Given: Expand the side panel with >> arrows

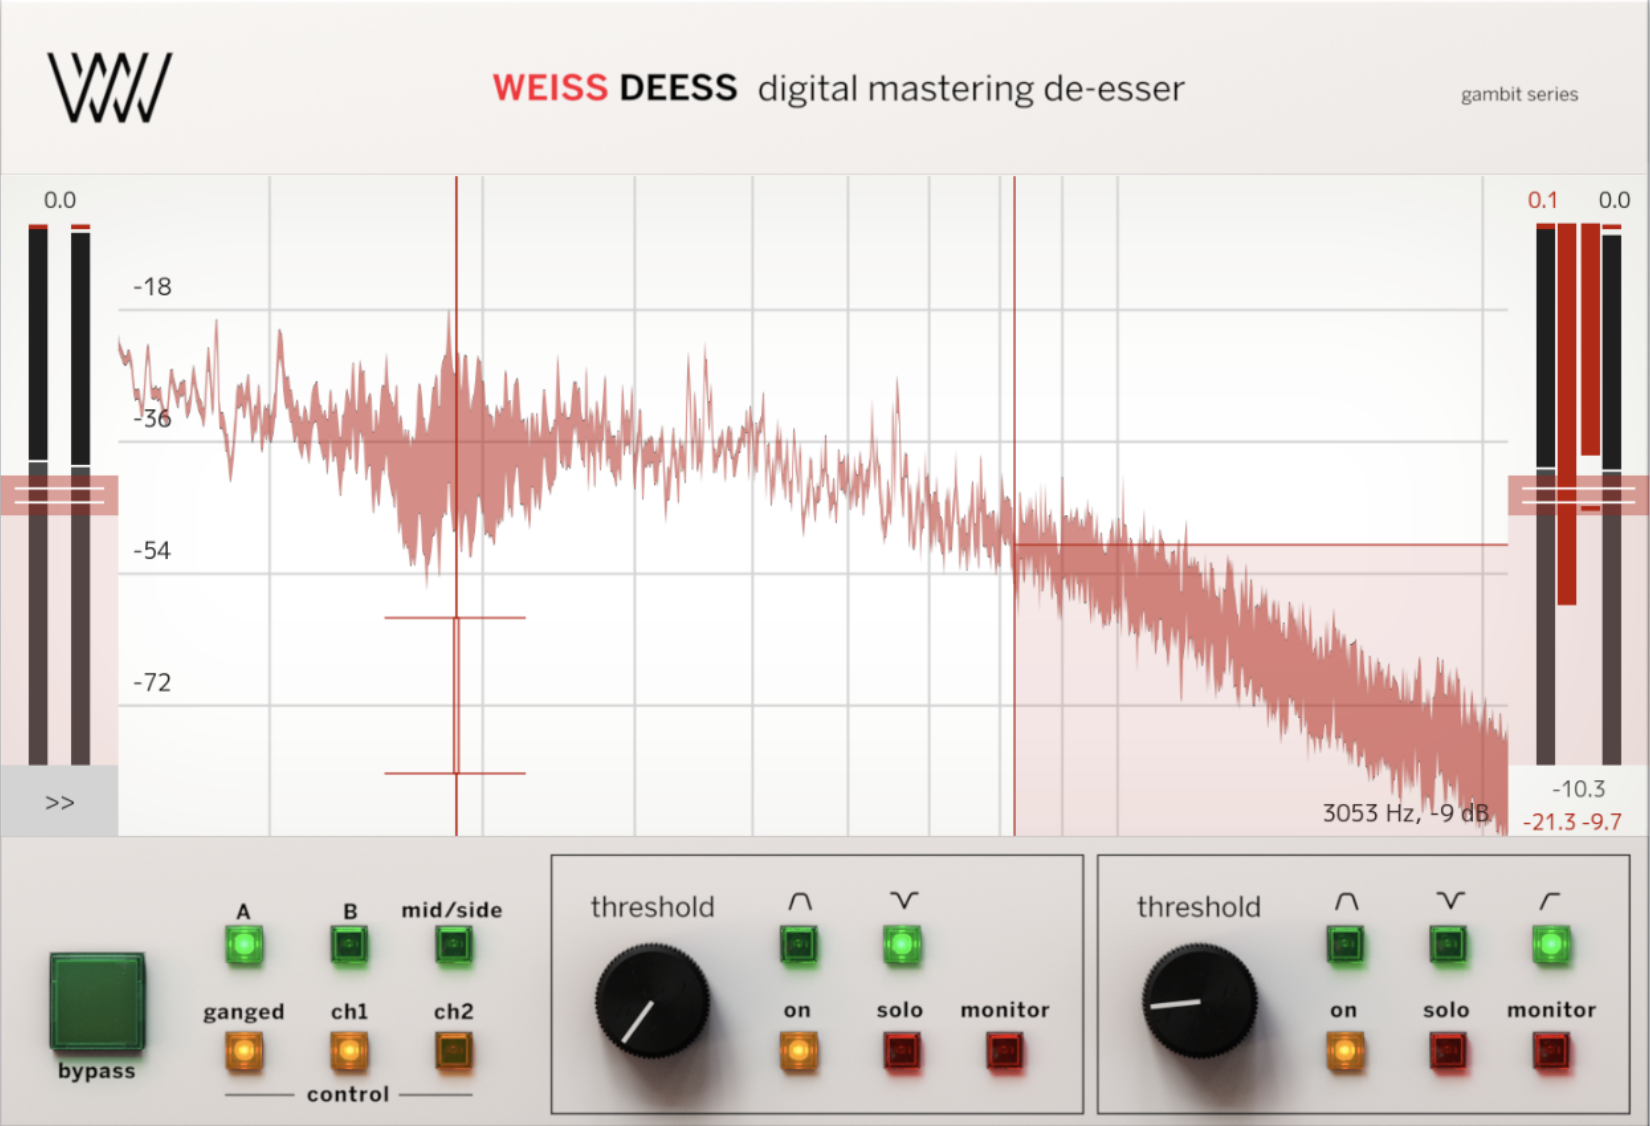Looking at the screenshot, I should 59,802.
